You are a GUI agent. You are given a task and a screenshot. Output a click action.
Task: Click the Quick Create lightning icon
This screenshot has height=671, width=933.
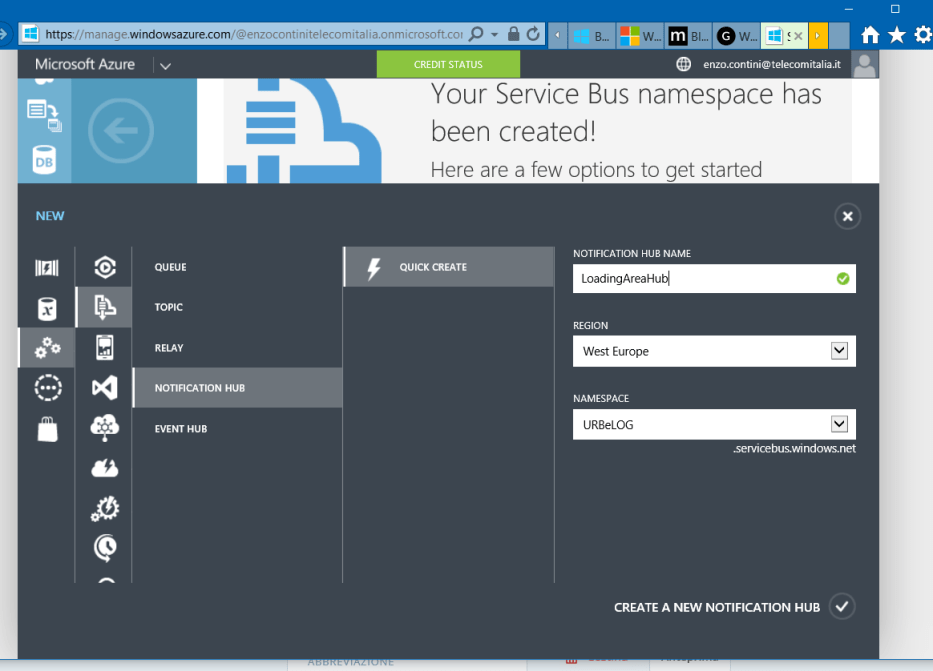[x=373, y=267]
